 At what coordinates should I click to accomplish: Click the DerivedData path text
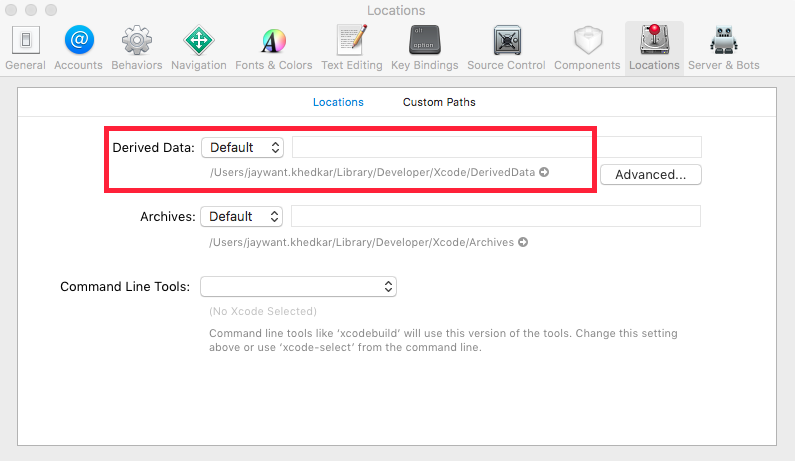pyautogui.click(x=373, y=172)
